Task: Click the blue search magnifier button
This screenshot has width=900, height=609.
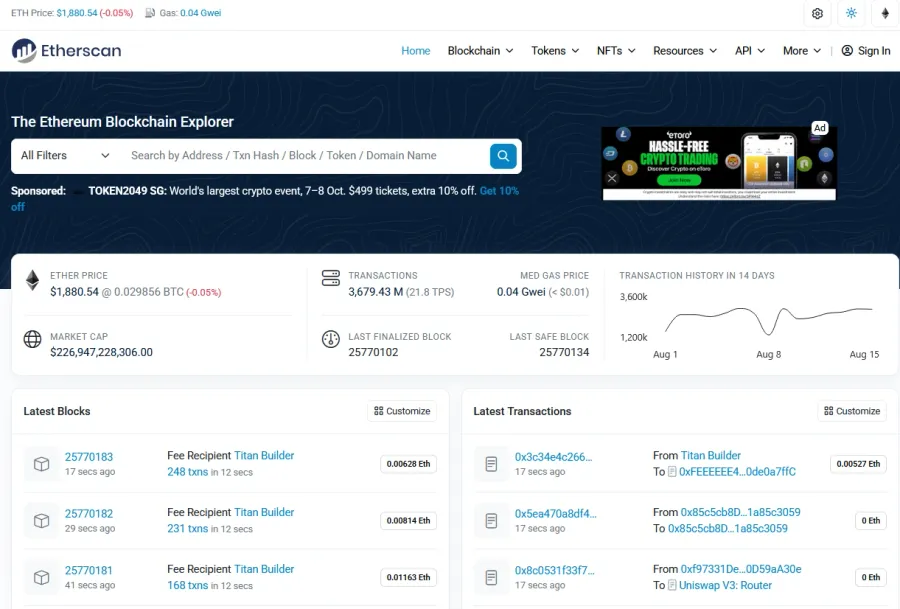Action: pyautogui.click(x=503, y=156)
